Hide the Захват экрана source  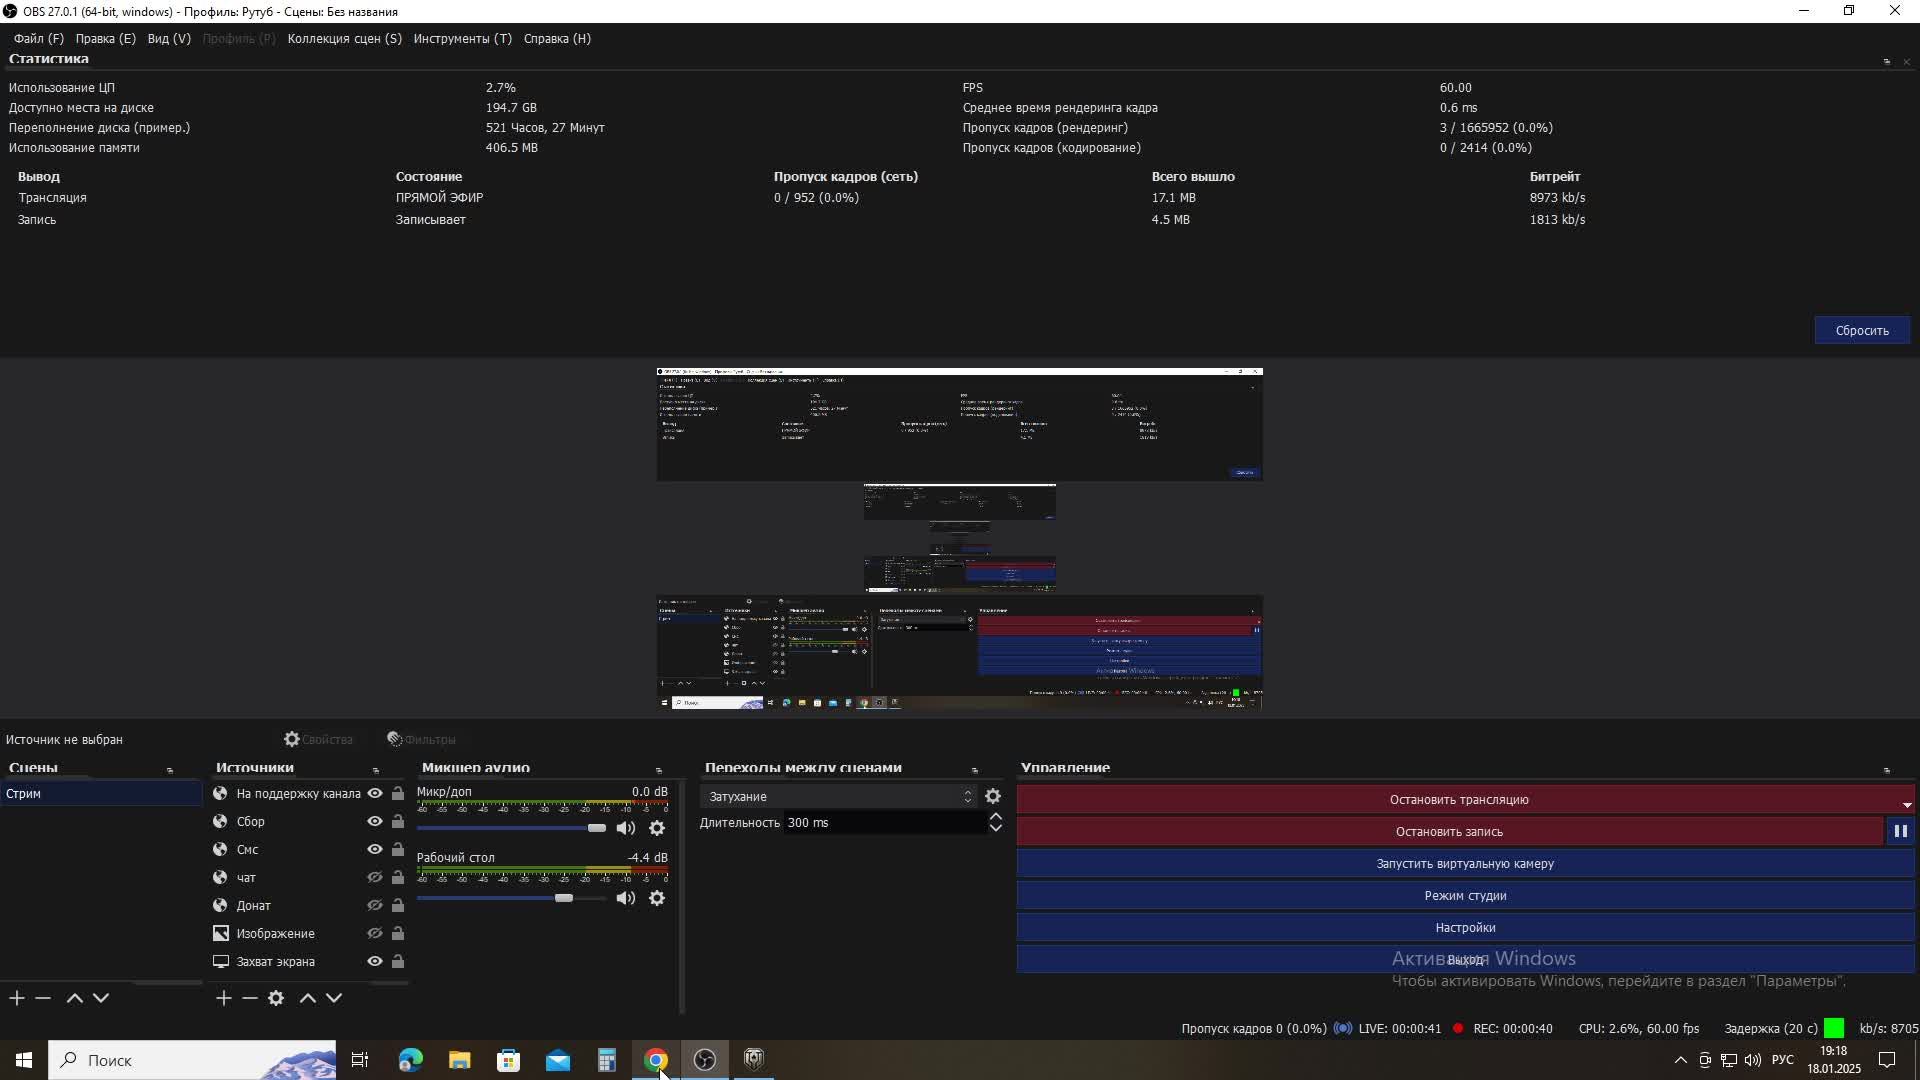[375, 961]
